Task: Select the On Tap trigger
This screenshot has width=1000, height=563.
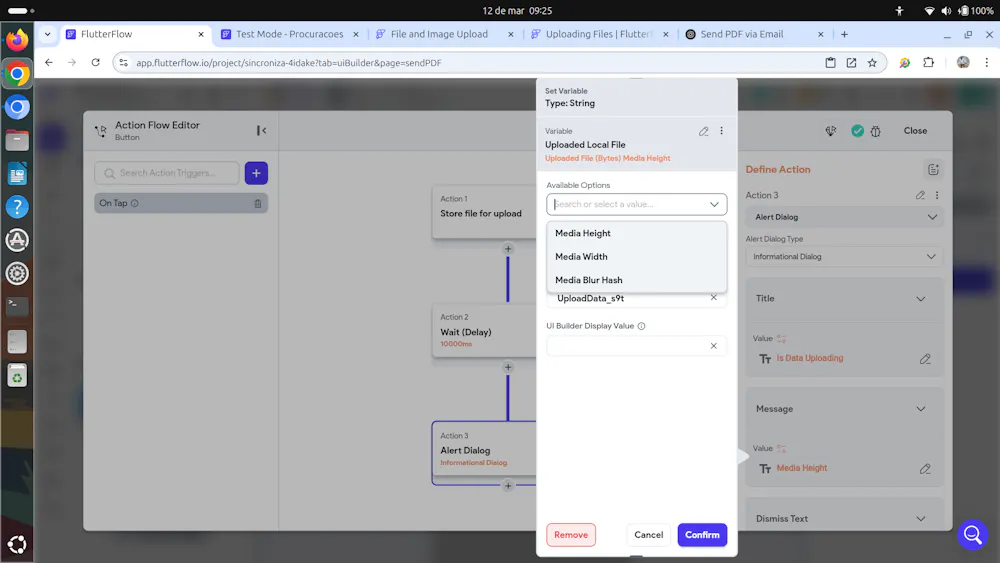Action: 180,203
